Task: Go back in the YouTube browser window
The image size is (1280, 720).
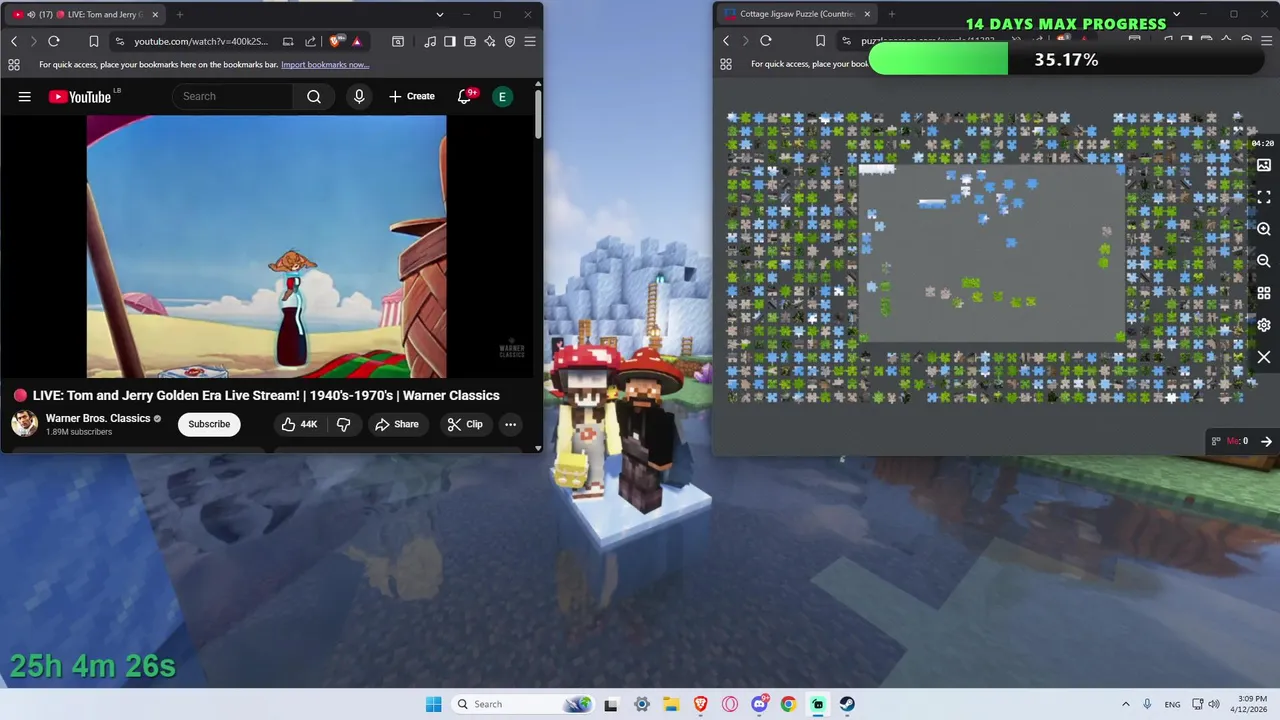Action: coord(14,41)
